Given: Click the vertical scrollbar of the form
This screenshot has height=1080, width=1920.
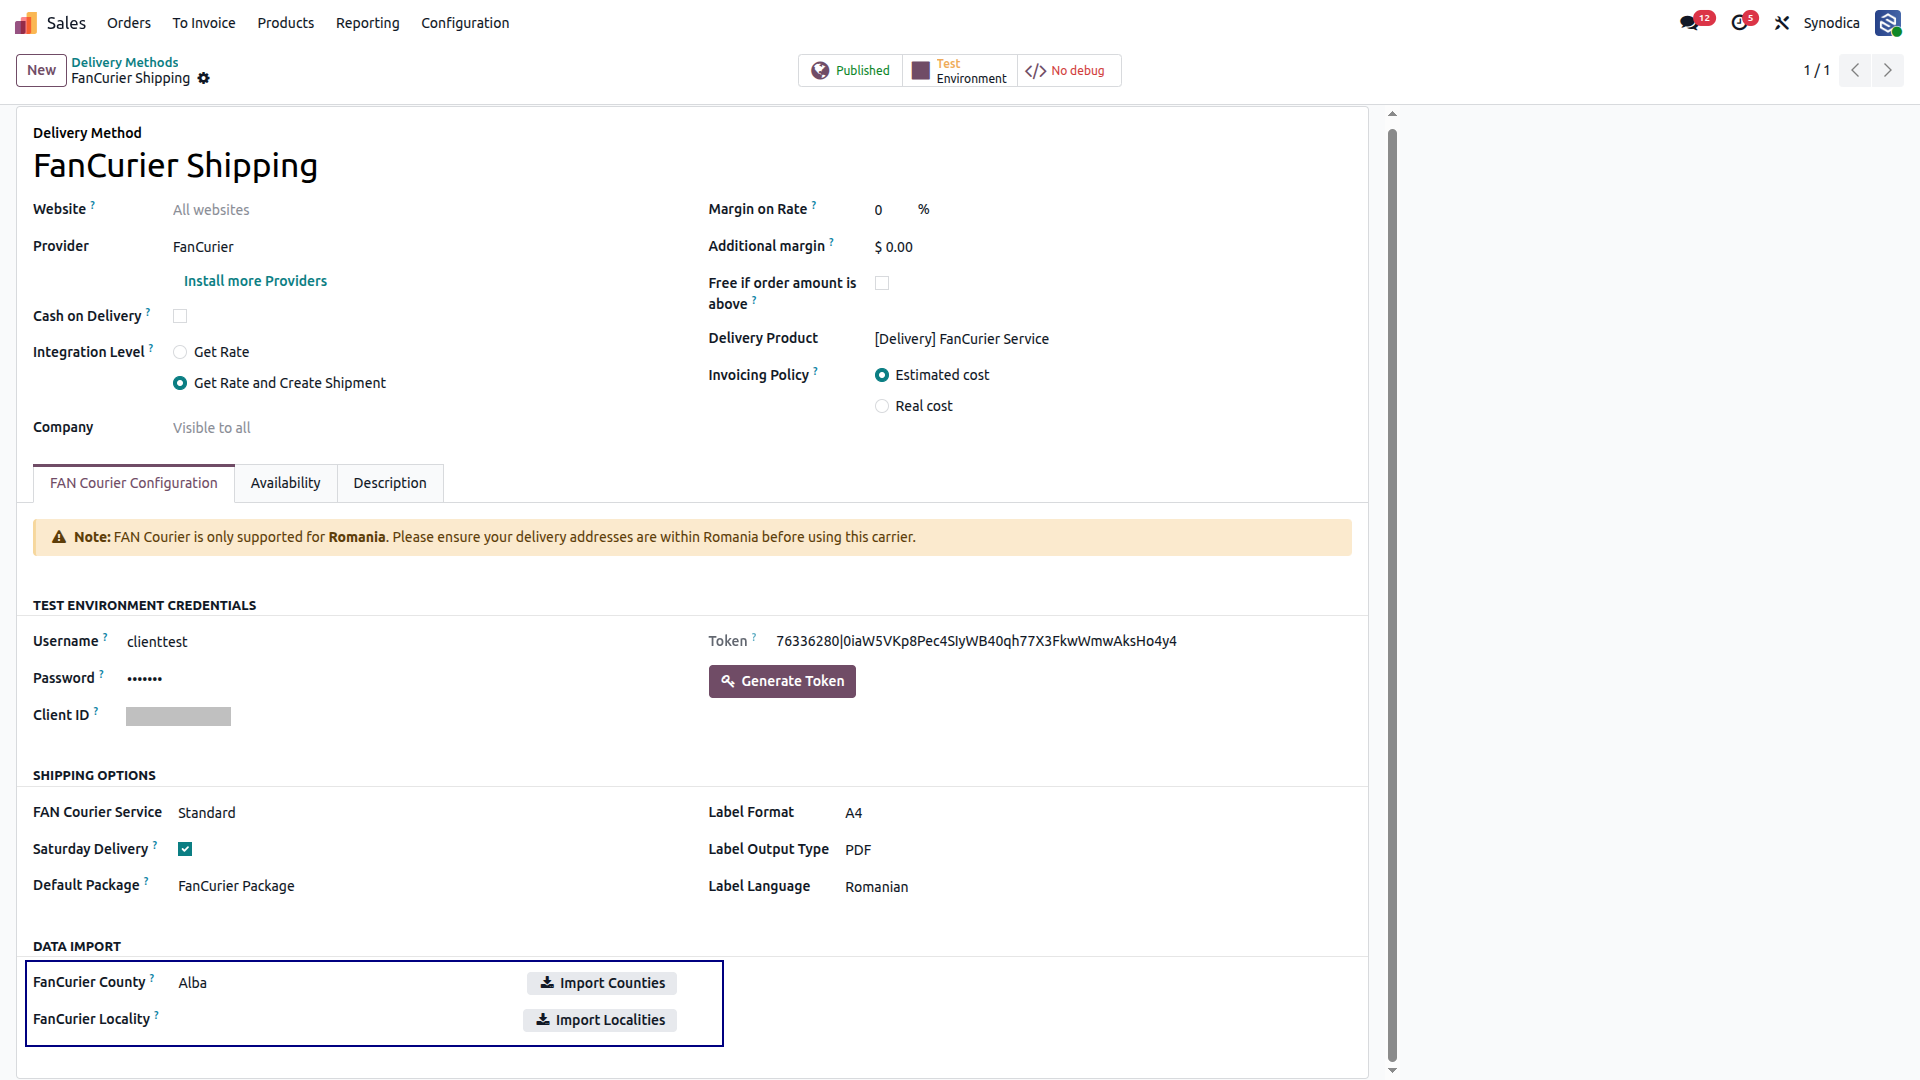Looking at the screenshot, I should pos(1392,594).
